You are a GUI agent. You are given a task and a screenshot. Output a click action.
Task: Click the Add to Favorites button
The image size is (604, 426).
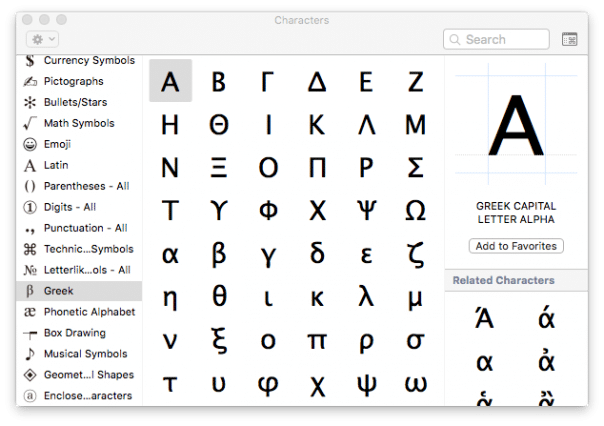click(516, 246)
